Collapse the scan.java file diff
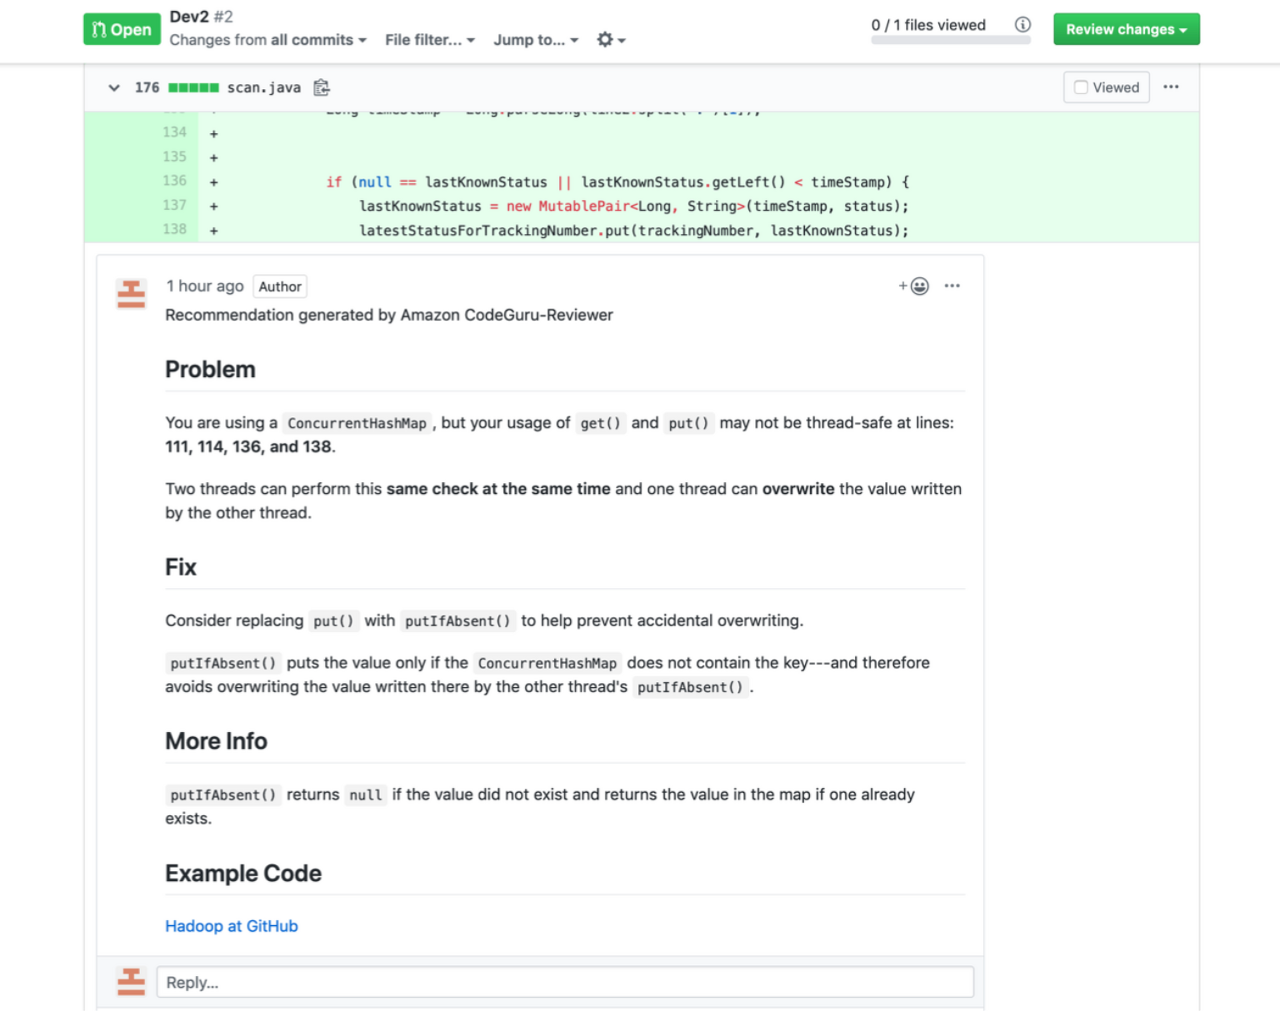Viewport: 1280px width, 1011px height. pos(114,88)
